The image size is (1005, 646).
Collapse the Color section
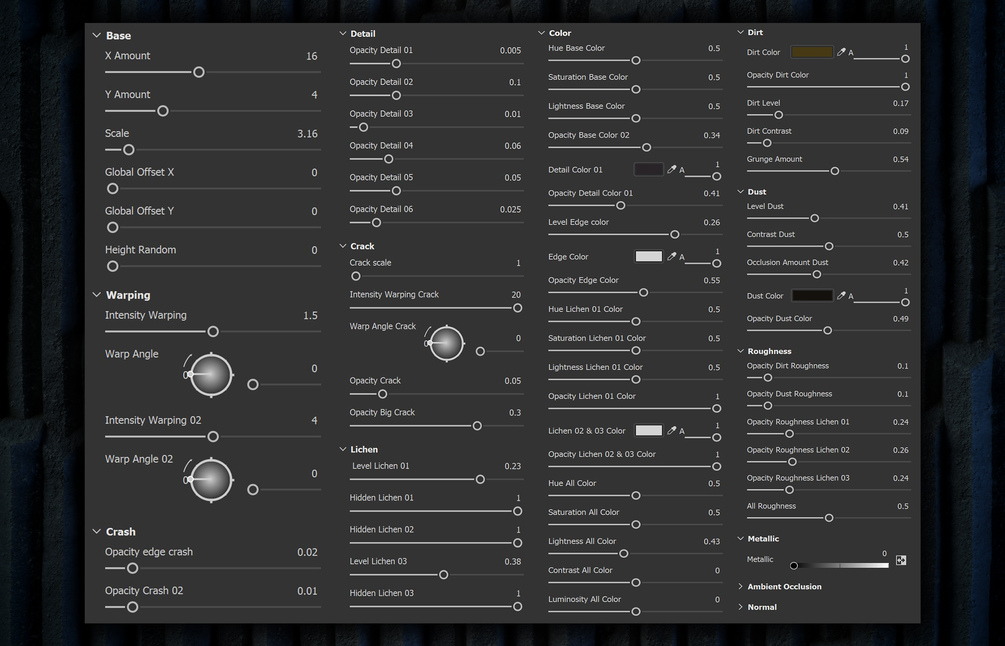click(x=541, y=33)
